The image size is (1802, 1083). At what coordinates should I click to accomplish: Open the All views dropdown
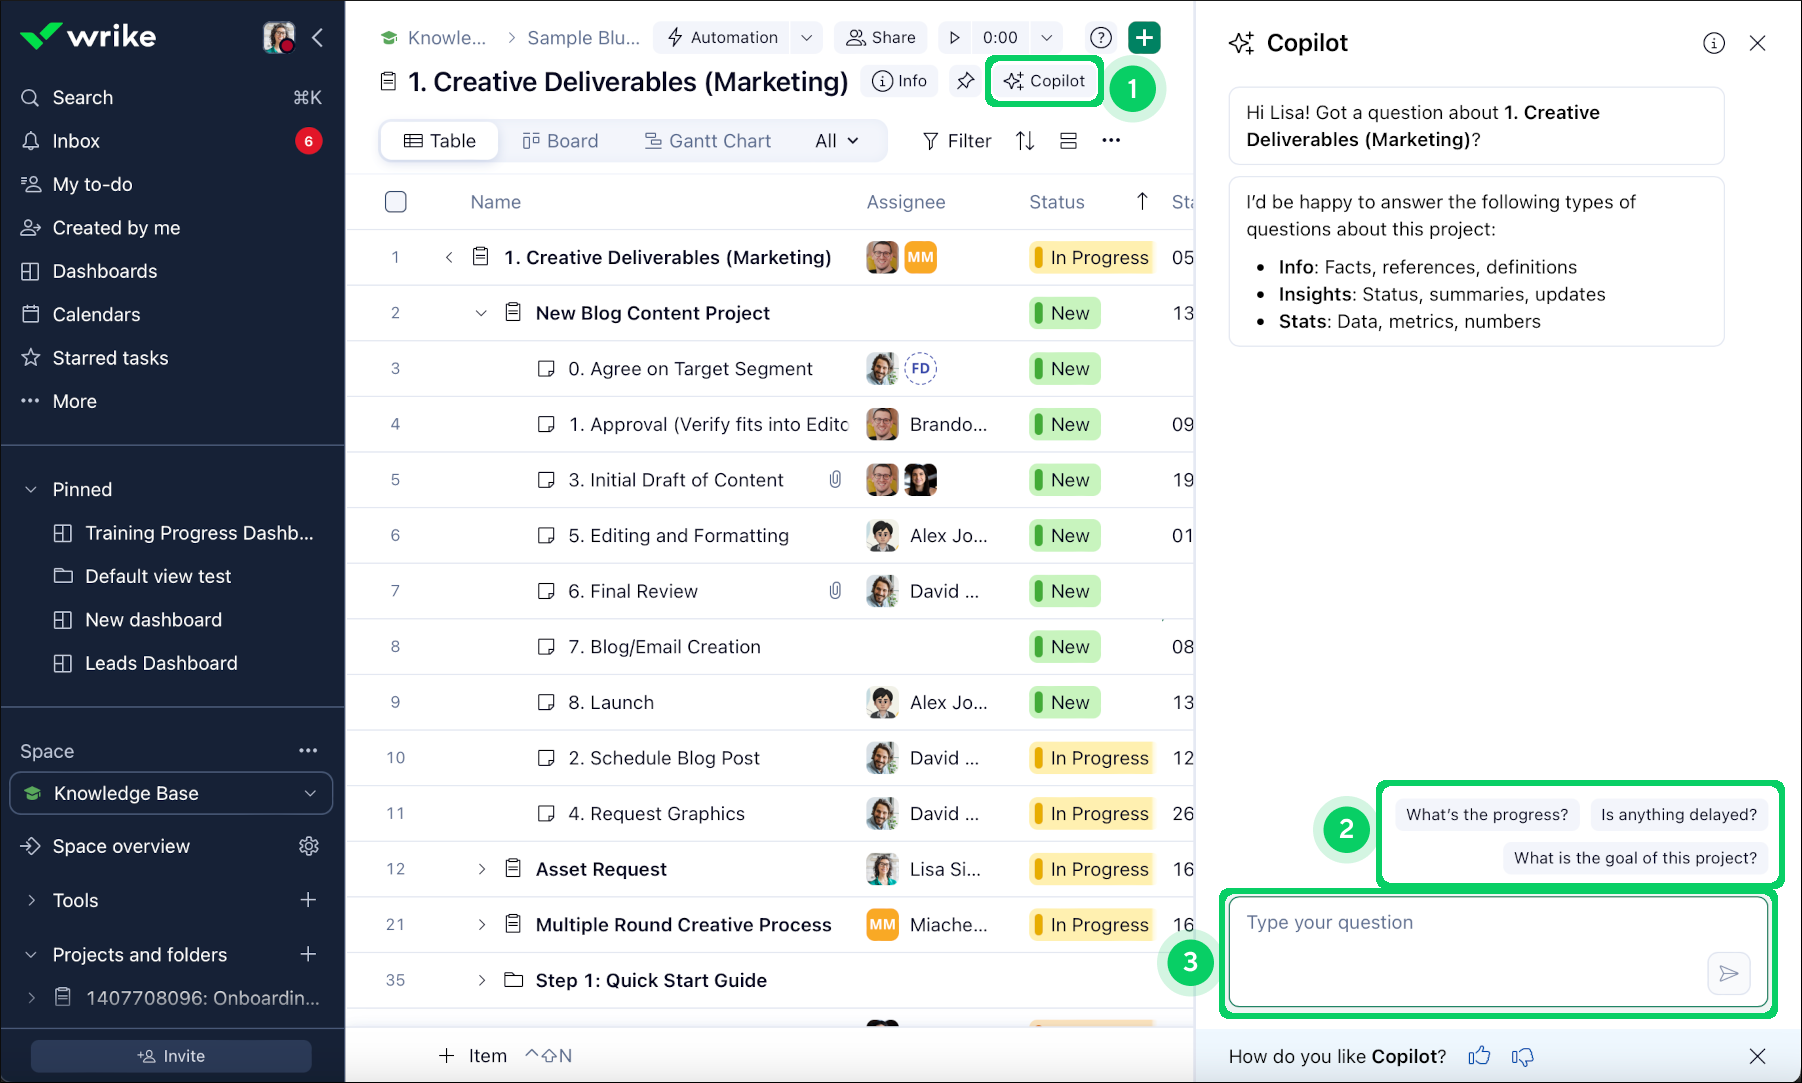[x=837, y=141]
